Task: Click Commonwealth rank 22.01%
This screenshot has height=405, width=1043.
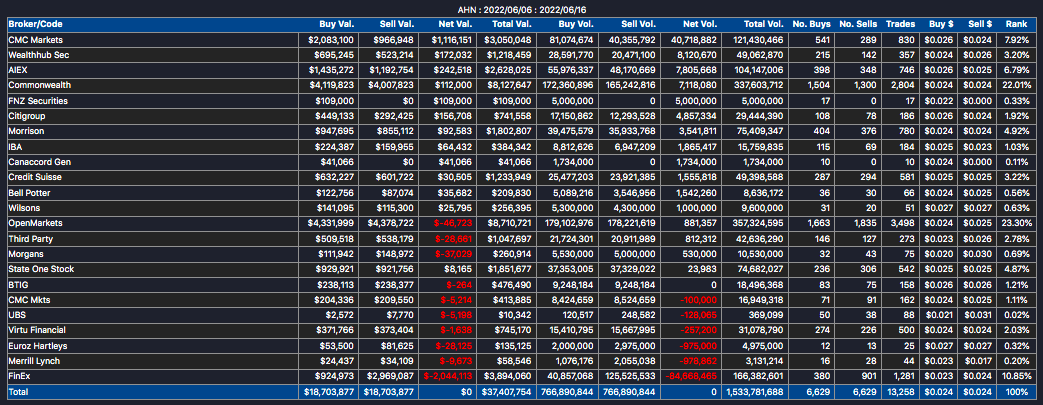Action: [1017, 85]
